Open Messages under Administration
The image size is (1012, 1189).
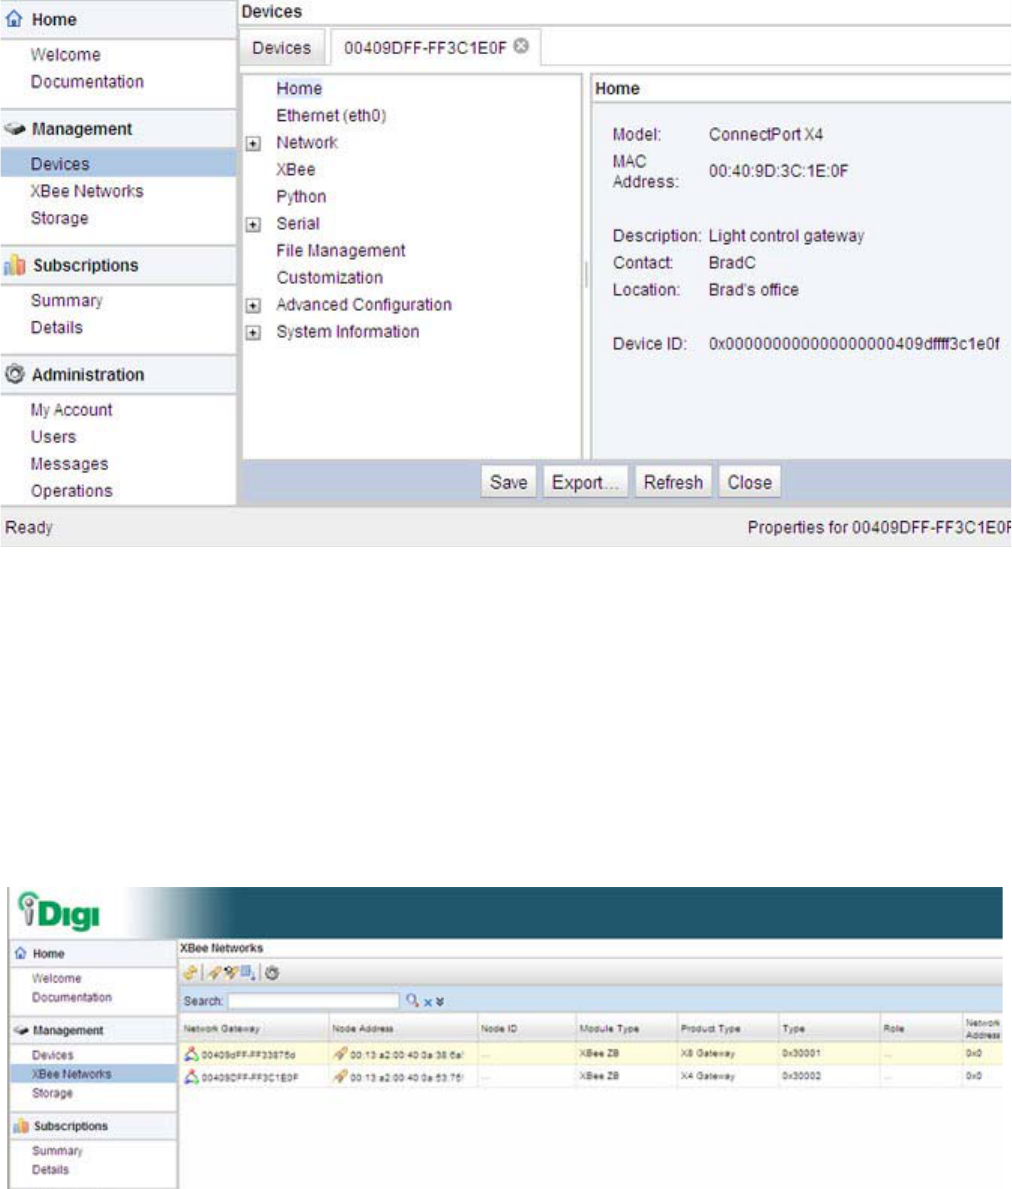coord(69,463)
